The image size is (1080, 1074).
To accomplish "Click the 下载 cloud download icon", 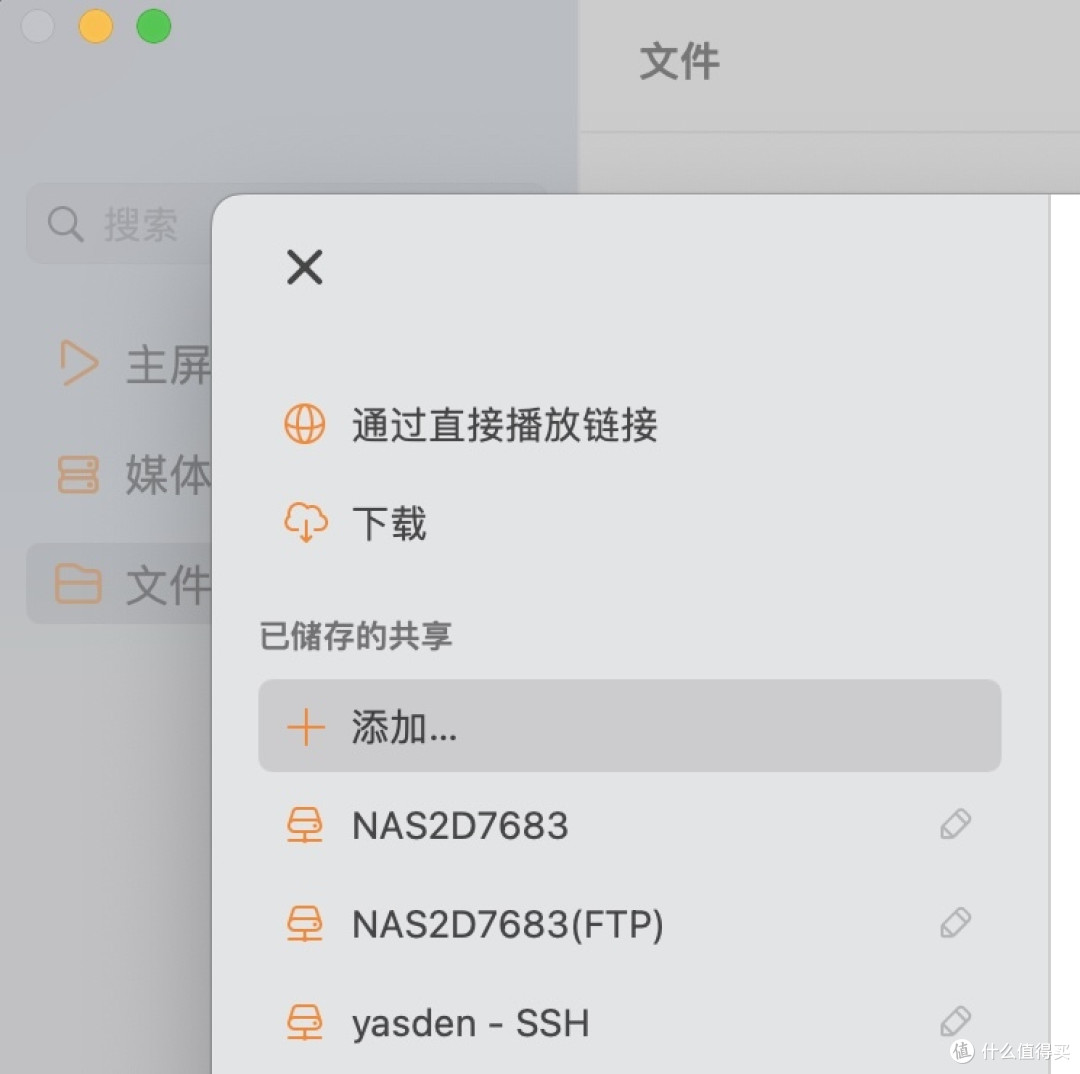I will (305, 521).
